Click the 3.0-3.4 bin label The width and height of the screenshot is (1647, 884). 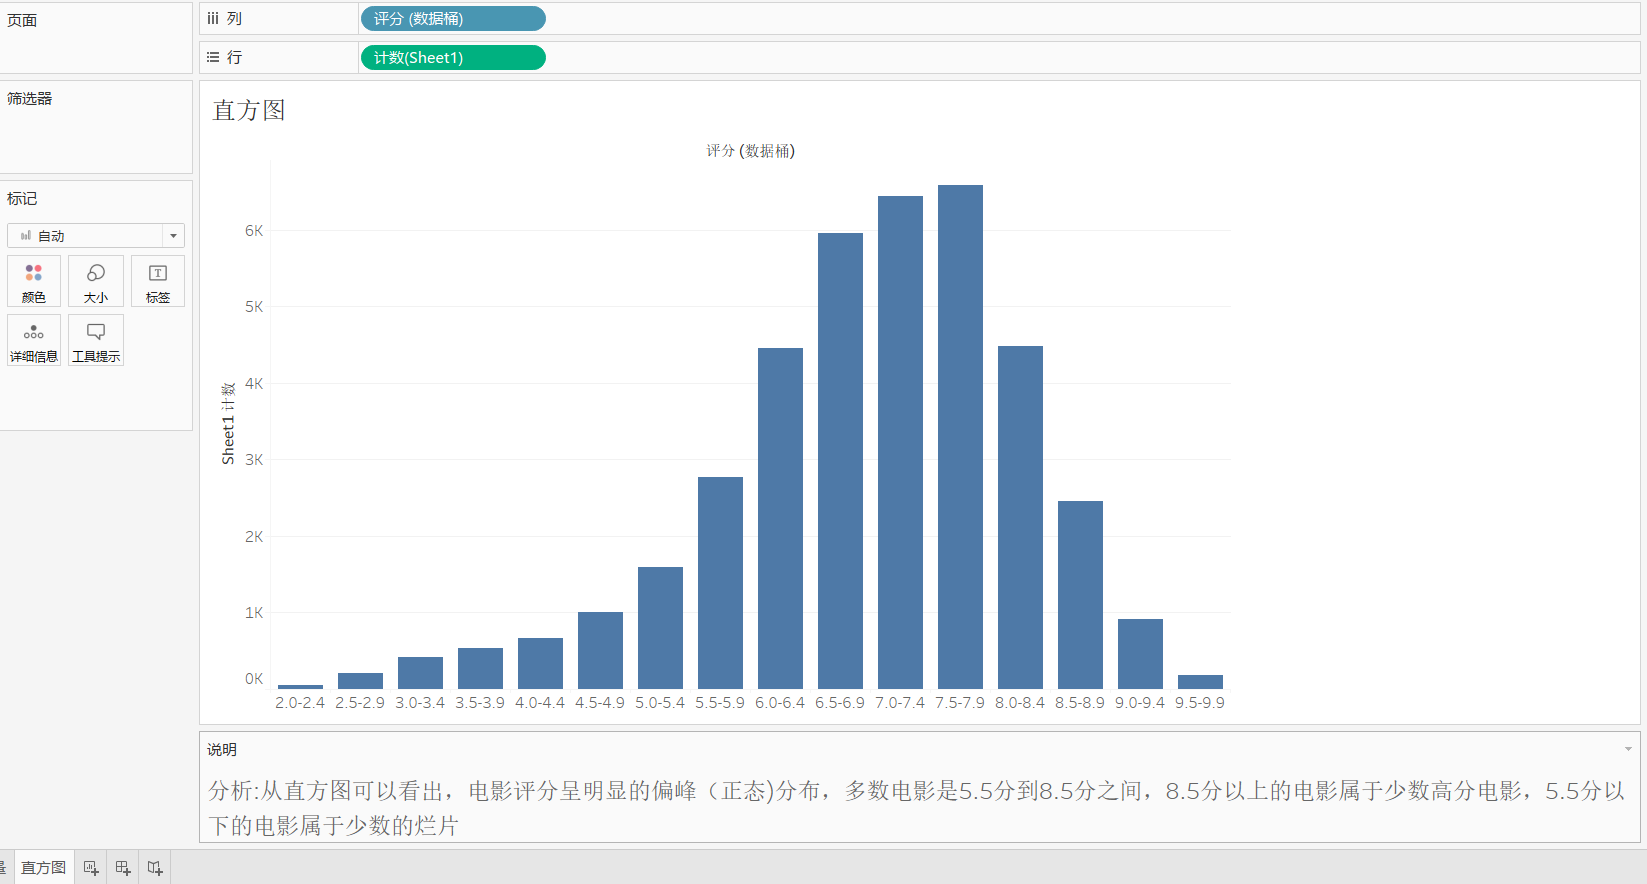point(420,703)
